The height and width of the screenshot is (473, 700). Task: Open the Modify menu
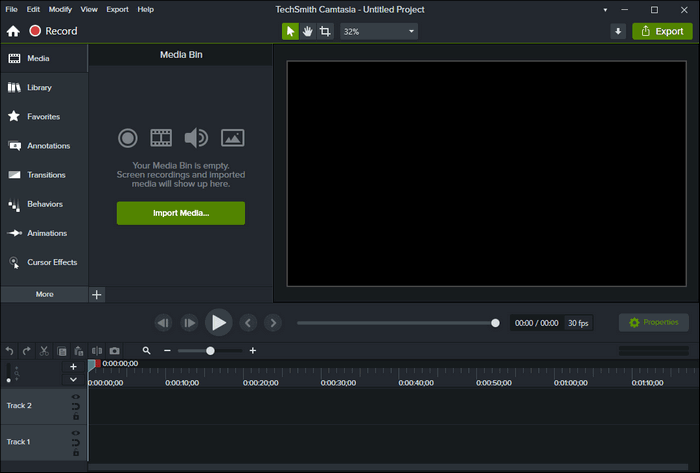tap(59, 9)
